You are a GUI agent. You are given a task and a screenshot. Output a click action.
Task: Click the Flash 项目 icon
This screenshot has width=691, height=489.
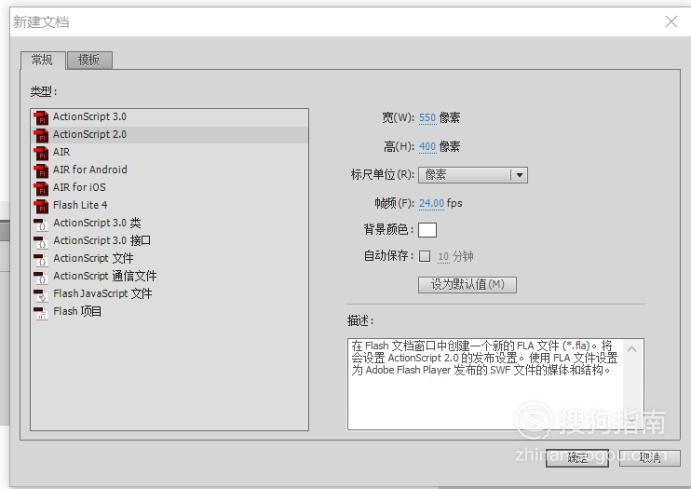(41, 312)
